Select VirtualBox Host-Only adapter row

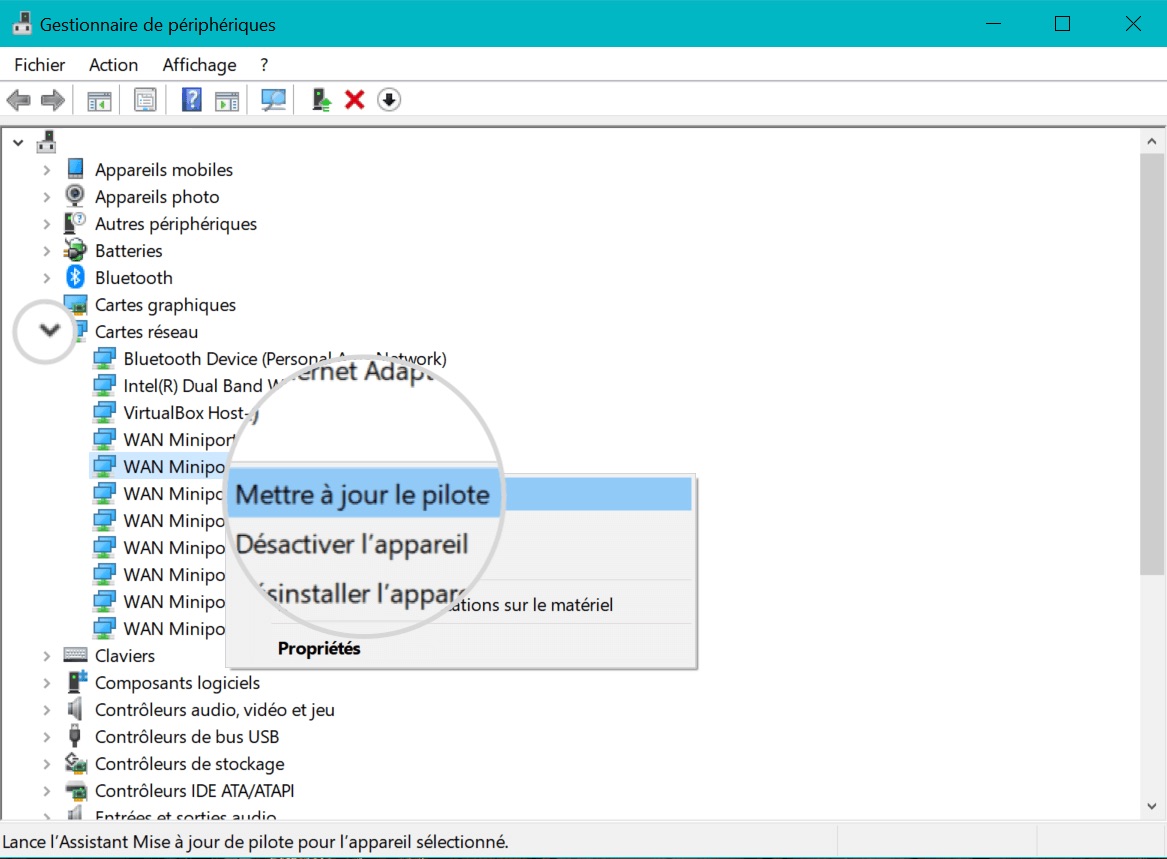(191, 412)
